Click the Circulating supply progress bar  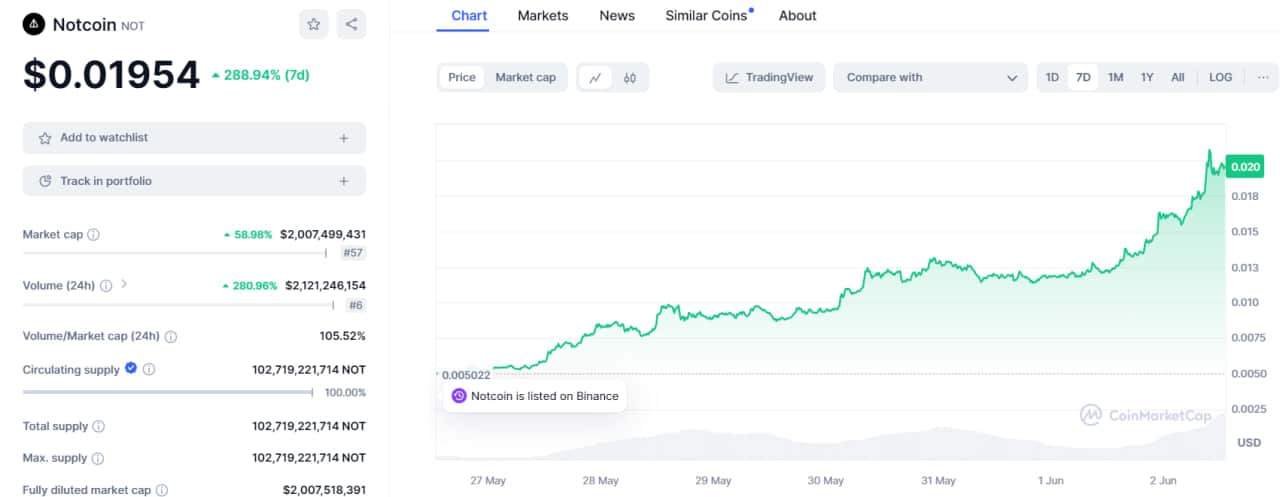(x=168, y=392)
